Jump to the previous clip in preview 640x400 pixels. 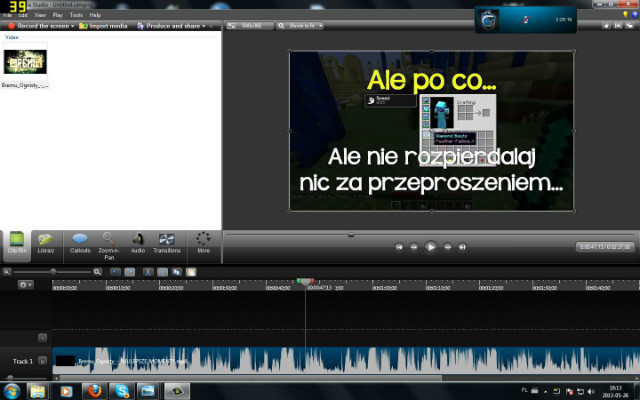pos(399,247)
